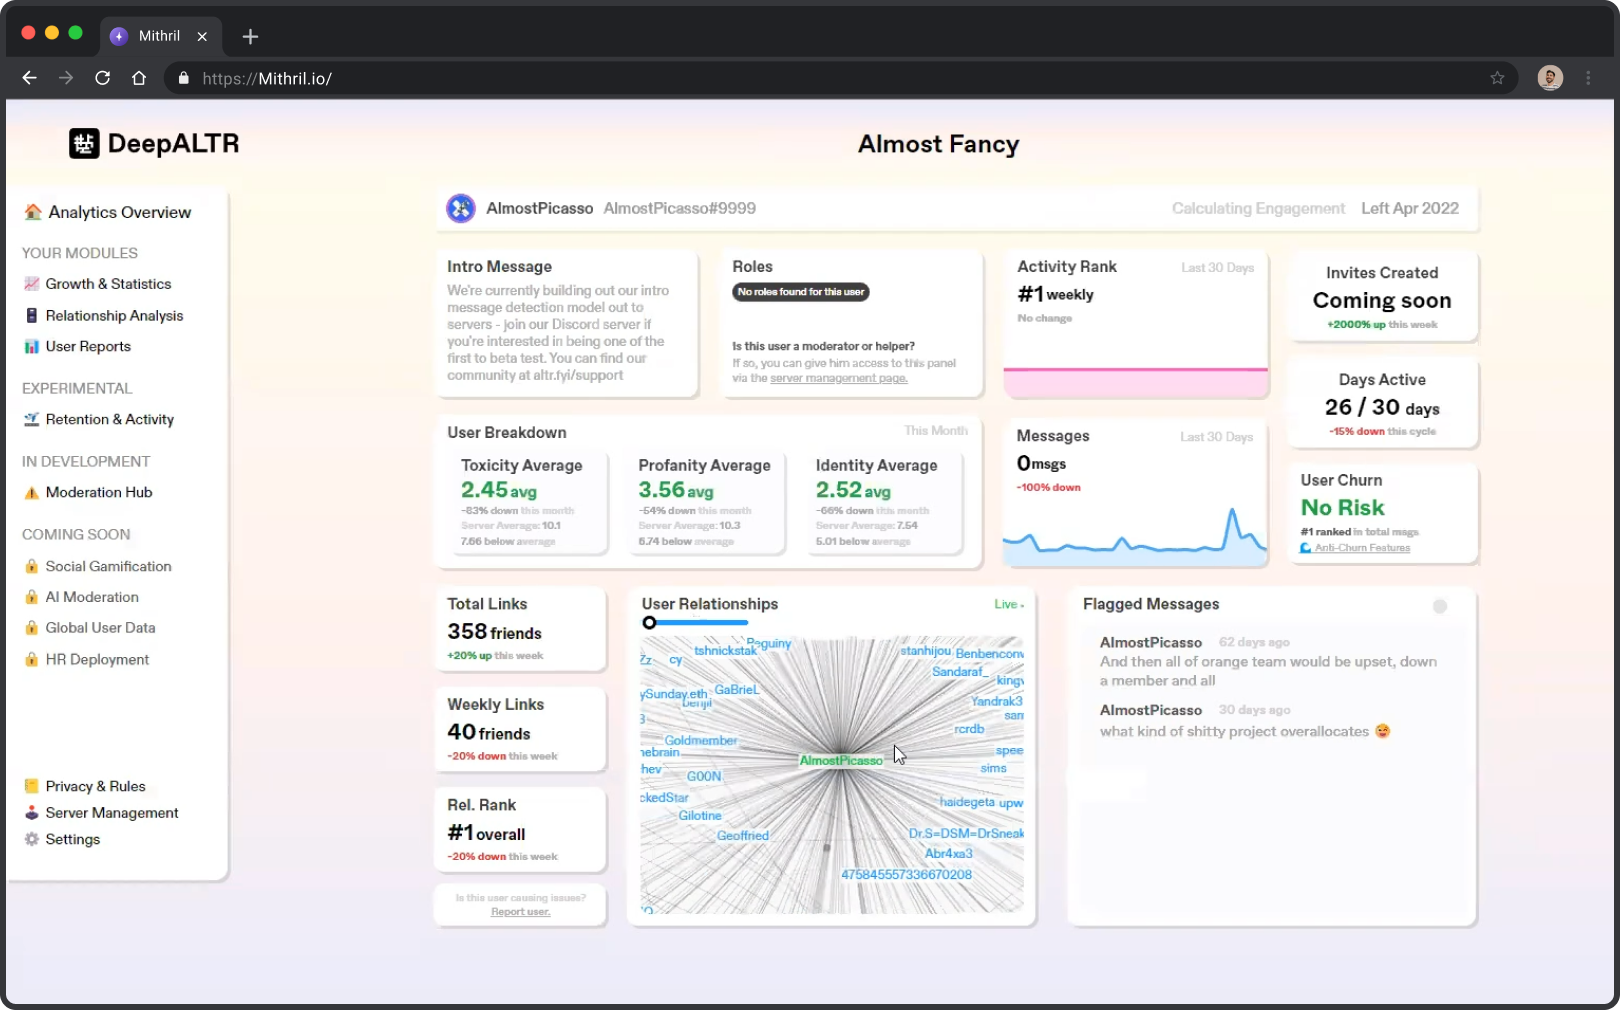Image resolution: width=1620 pixels, height=1010 pixels.
Task: Click the browser home icon
Action: [x=139, y=78]
